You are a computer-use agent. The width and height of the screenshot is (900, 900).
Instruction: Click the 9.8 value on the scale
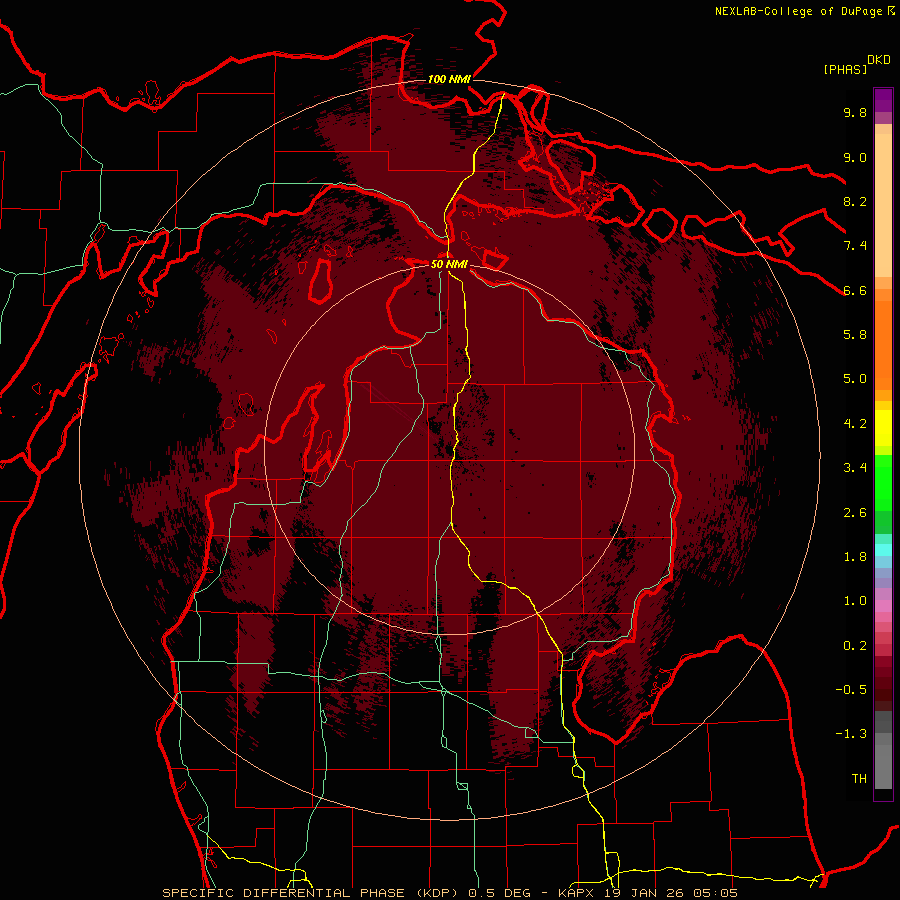click(855, 112)
